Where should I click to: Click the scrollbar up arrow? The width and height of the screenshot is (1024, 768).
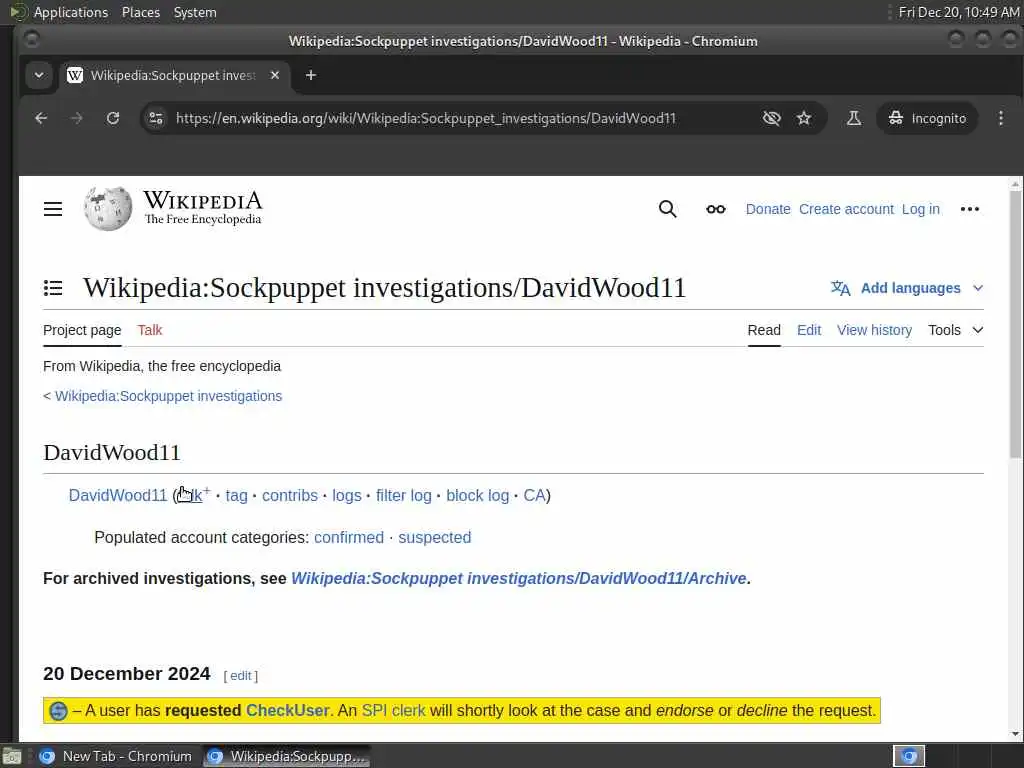tap(1016, 184)
